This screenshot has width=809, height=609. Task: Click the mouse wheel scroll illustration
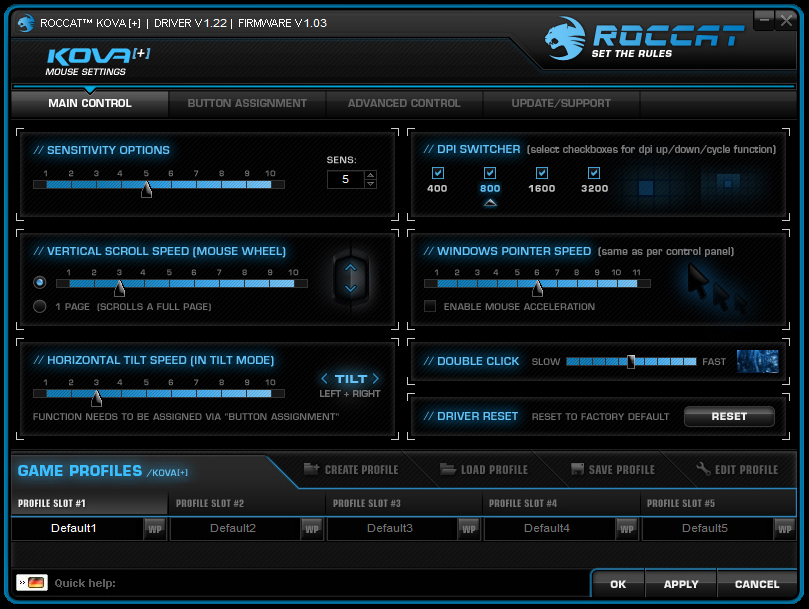coord(351,278)
